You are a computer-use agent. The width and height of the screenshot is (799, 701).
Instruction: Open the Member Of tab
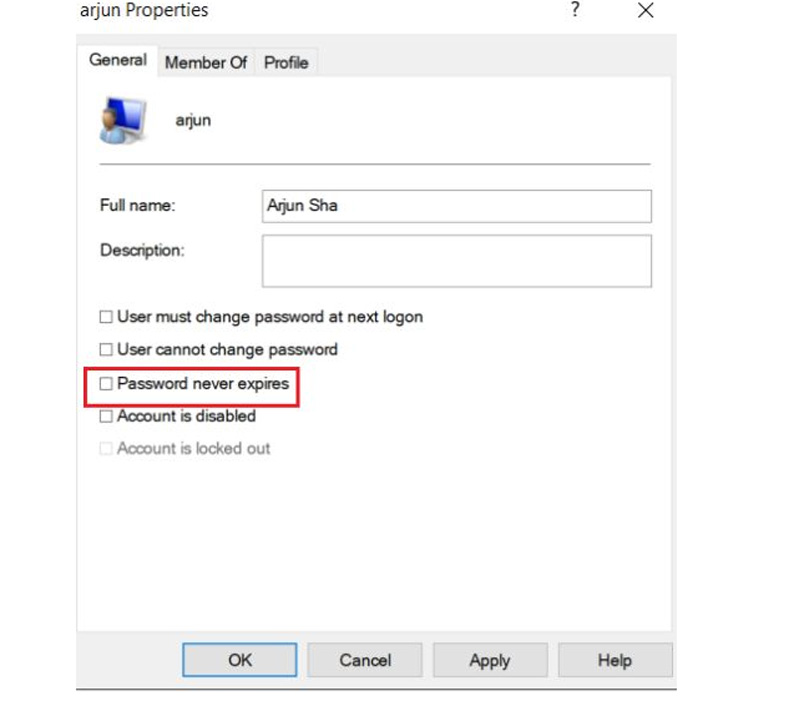pyautogui.click(x=206, y=63)
